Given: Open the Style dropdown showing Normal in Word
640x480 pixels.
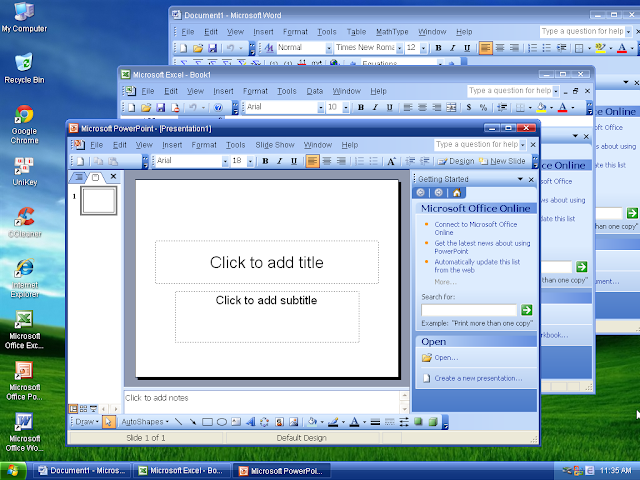Looking at the screenshot, I should [x=329, y=48].
